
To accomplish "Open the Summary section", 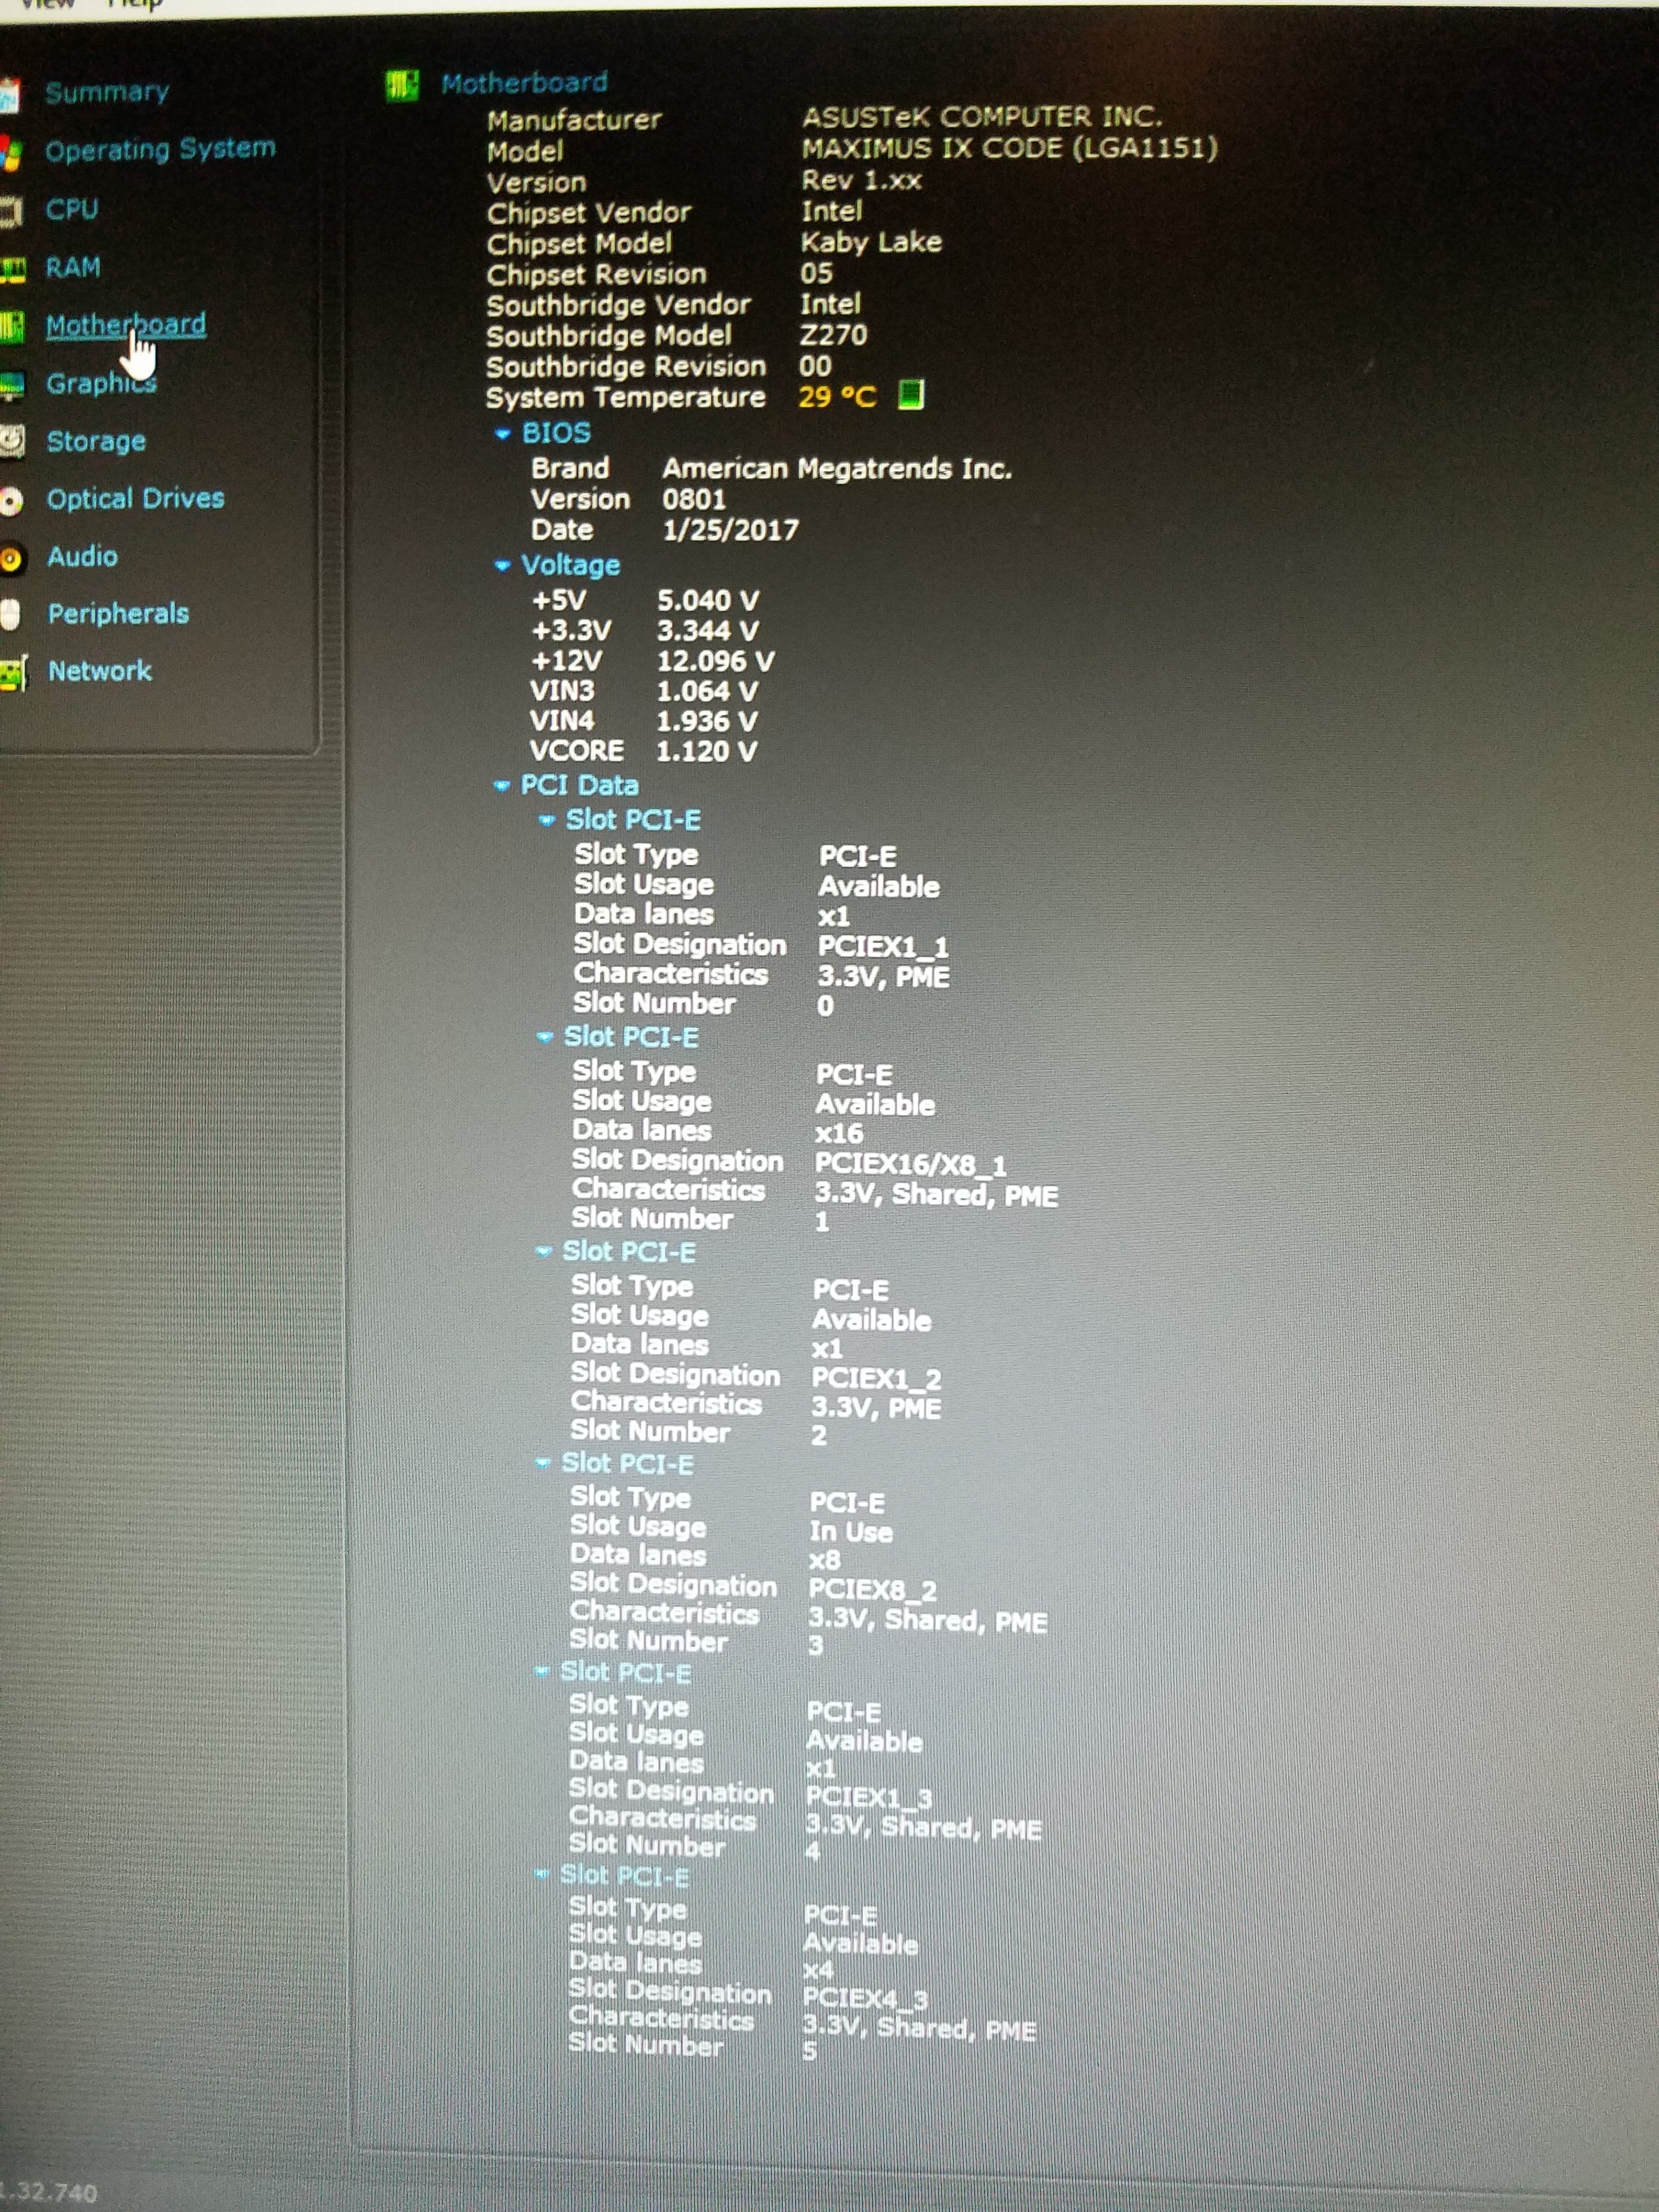I will [107, 92].
